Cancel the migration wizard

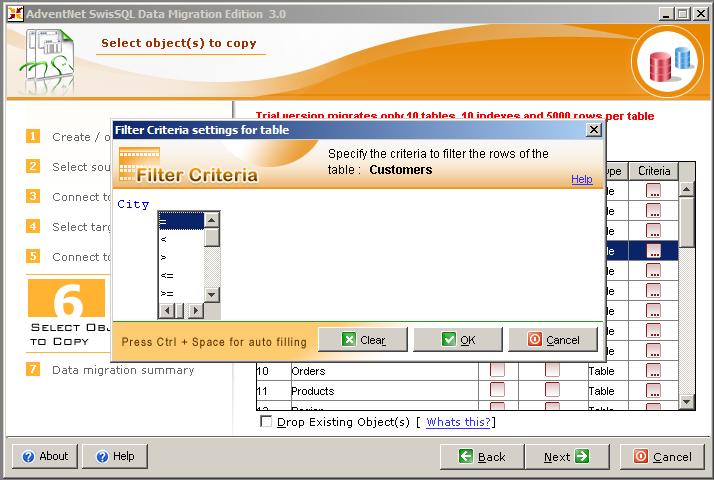663,457
